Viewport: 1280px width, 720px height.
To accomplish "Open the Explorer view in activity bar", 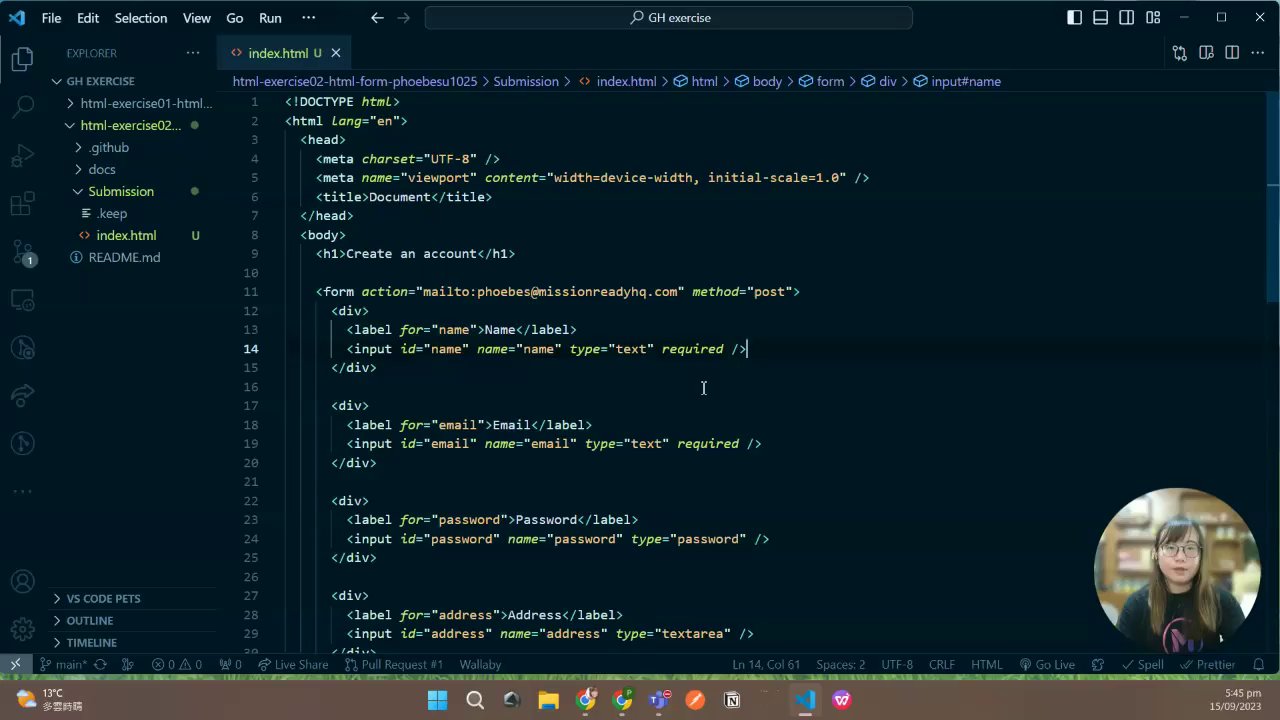I will tap(22, 60).
